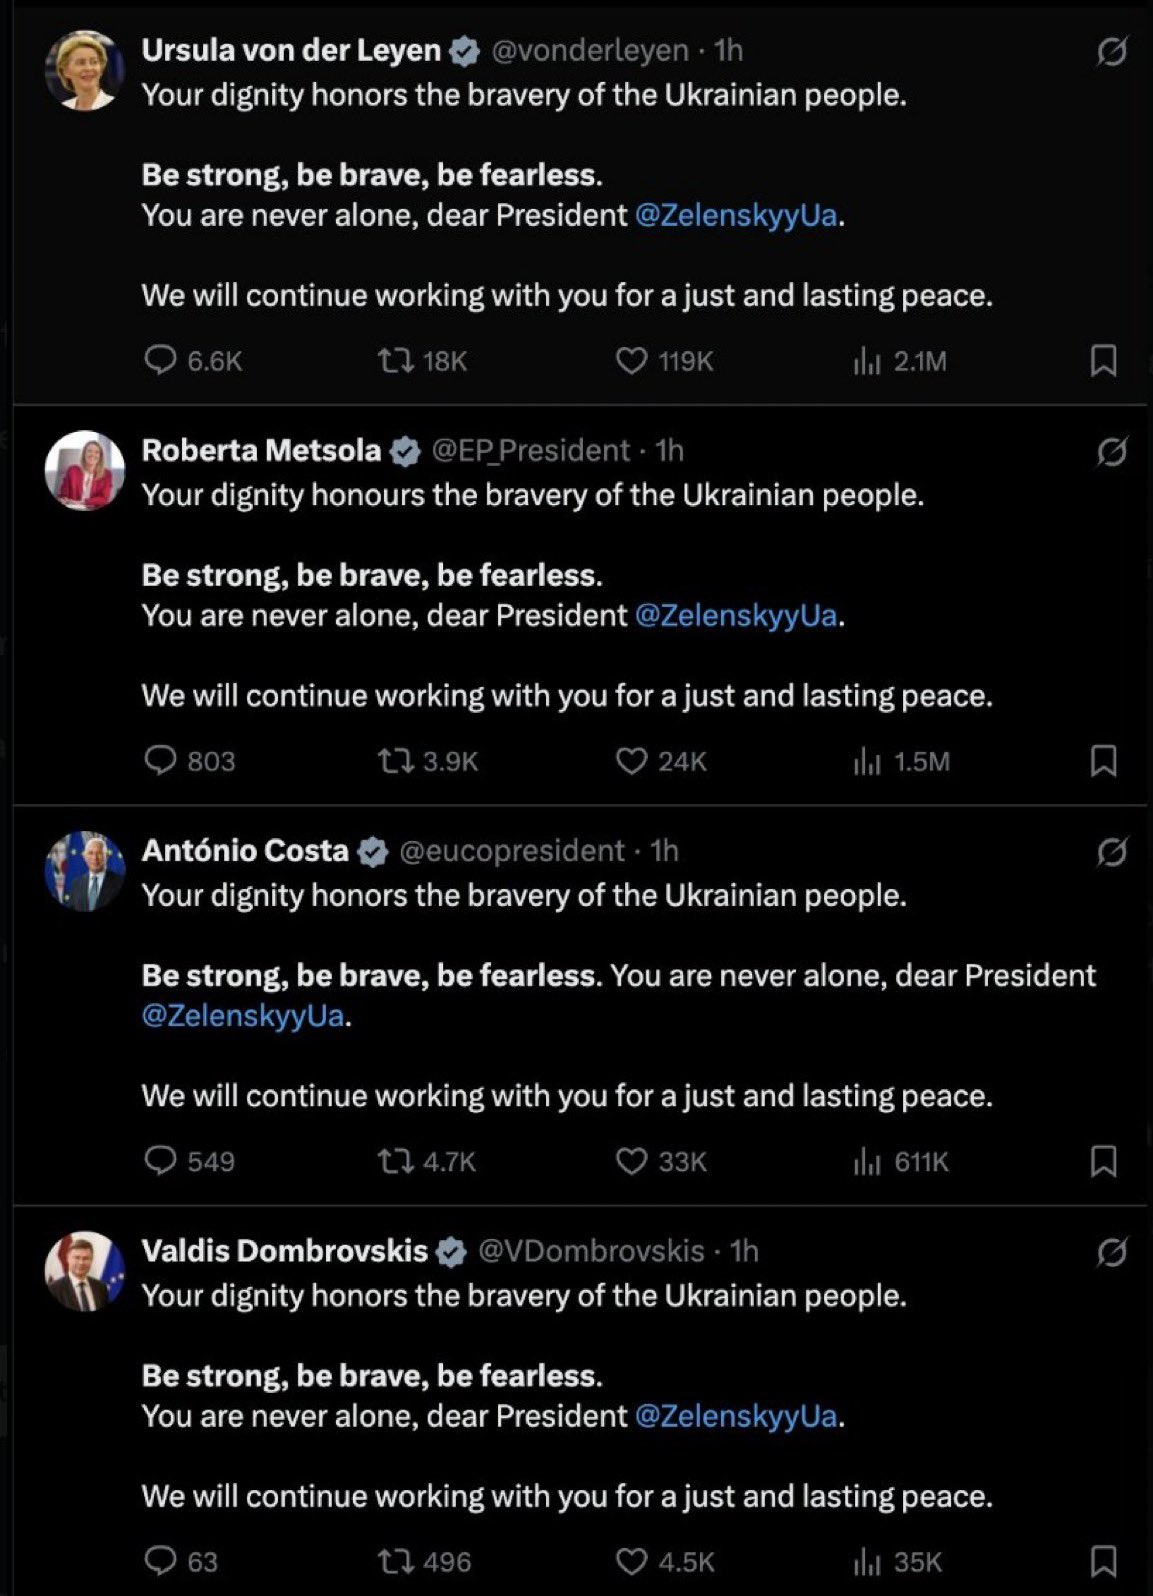
Task: Click @ZelenskyyUa mention in Costa's tweet
Action: click(243, 1016)
